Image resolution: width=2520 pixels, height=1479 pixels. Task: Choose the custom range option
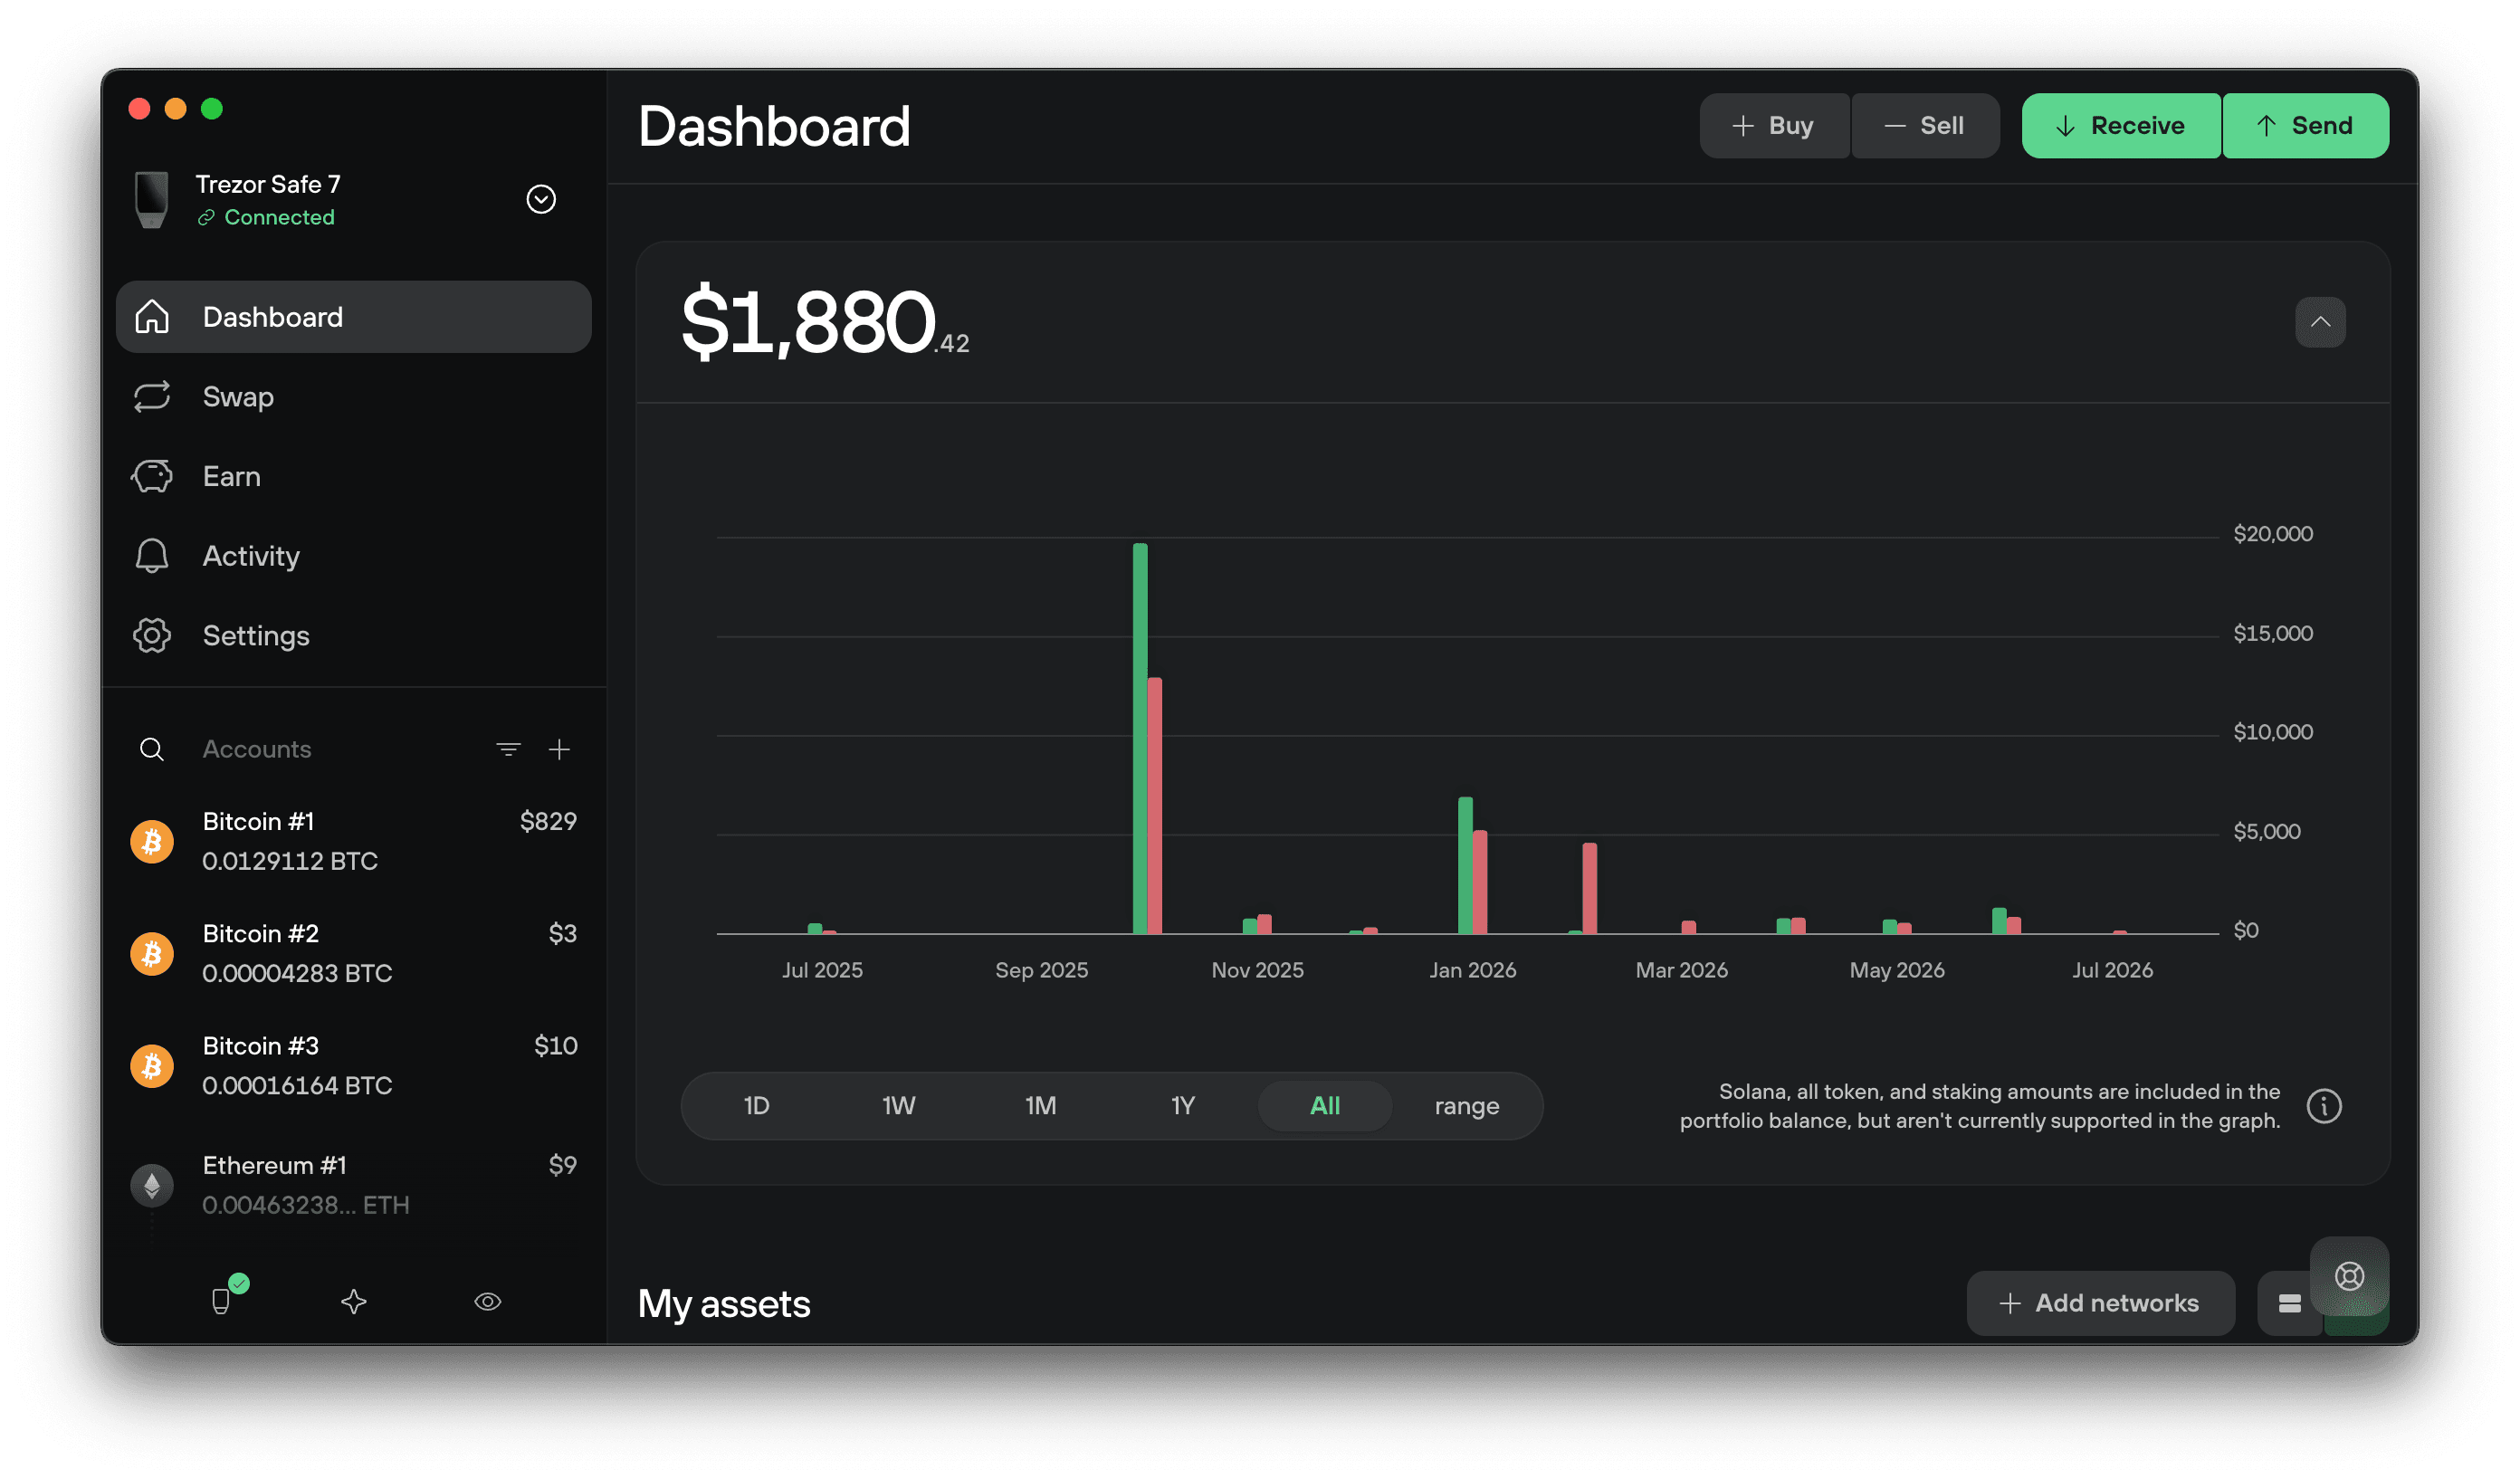[x=1466, y=1106]
